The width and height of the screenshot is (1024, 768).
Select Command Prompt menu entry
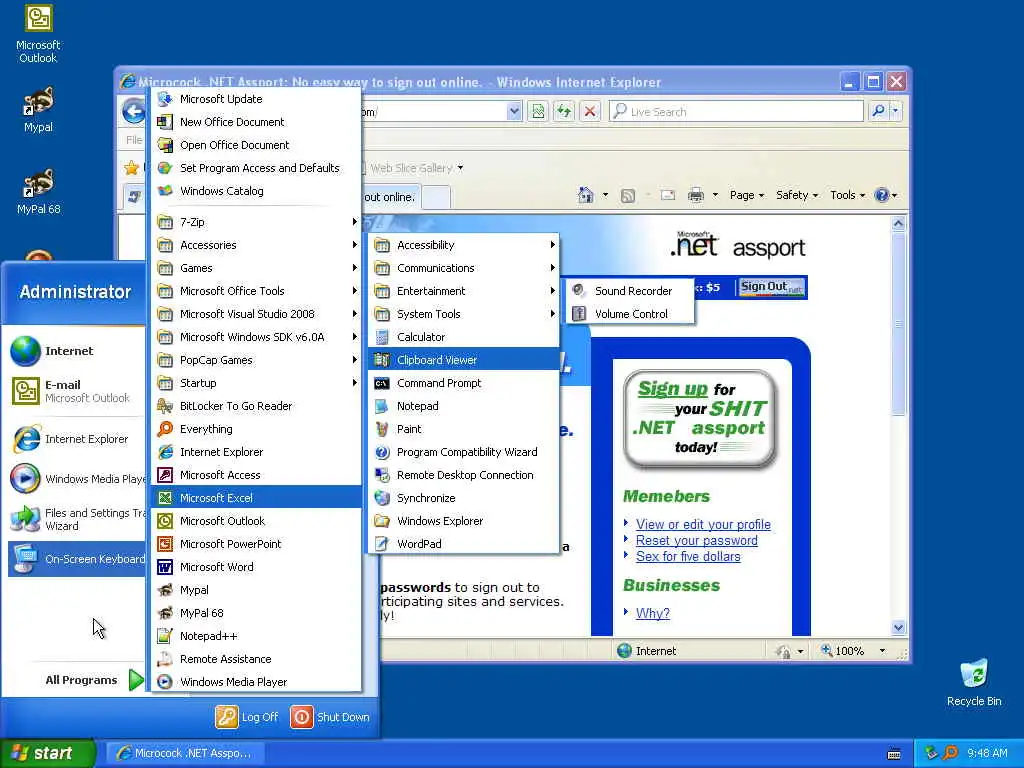click(464, 383)
